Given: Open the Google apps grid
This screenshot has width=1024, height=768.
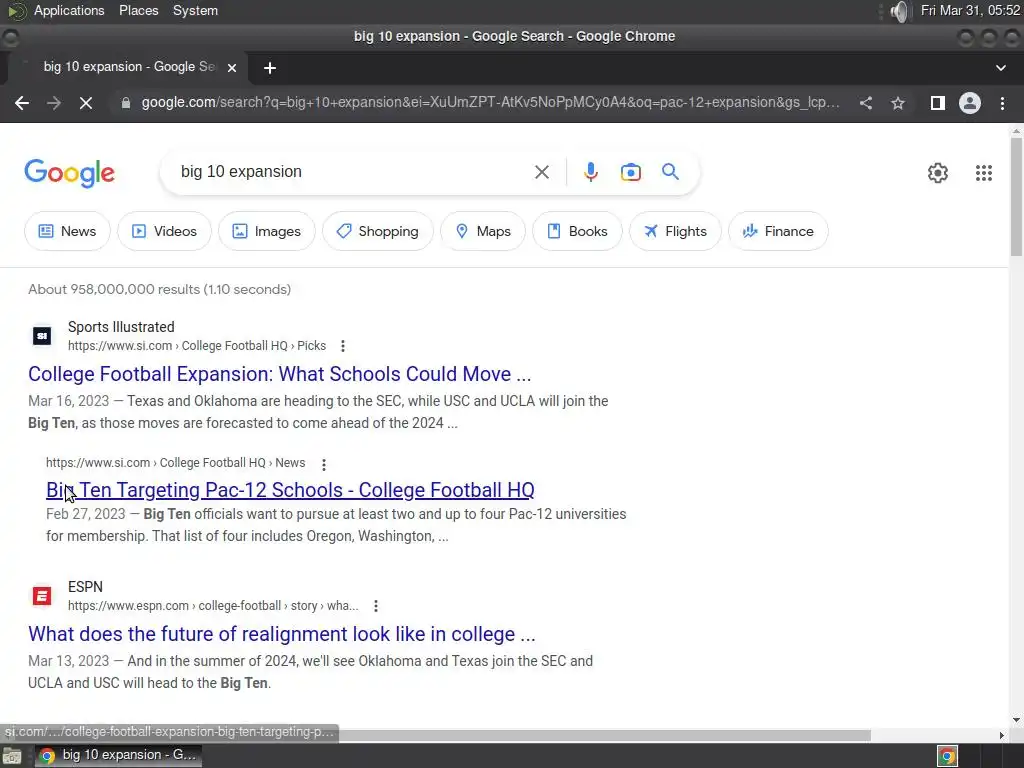Looking at the screenshot, I should pos(984,172).
